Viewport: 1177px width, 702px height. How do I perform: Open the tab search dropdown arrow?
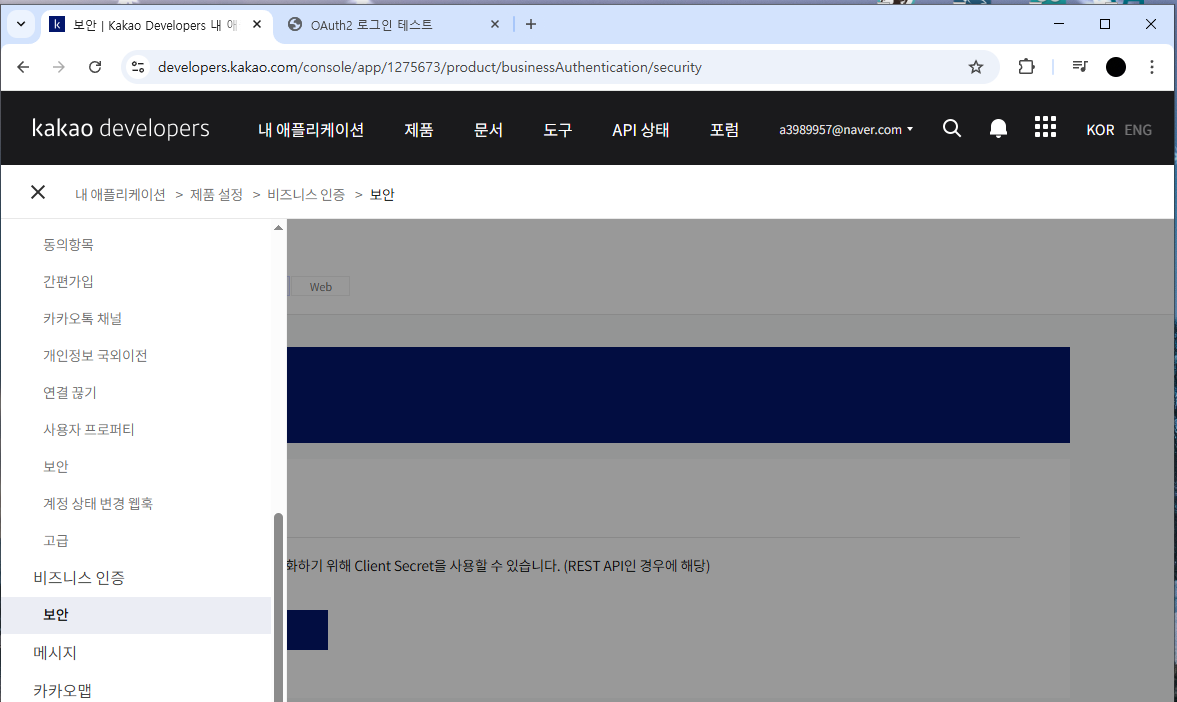pyautogui.click(x=21, y=24)
